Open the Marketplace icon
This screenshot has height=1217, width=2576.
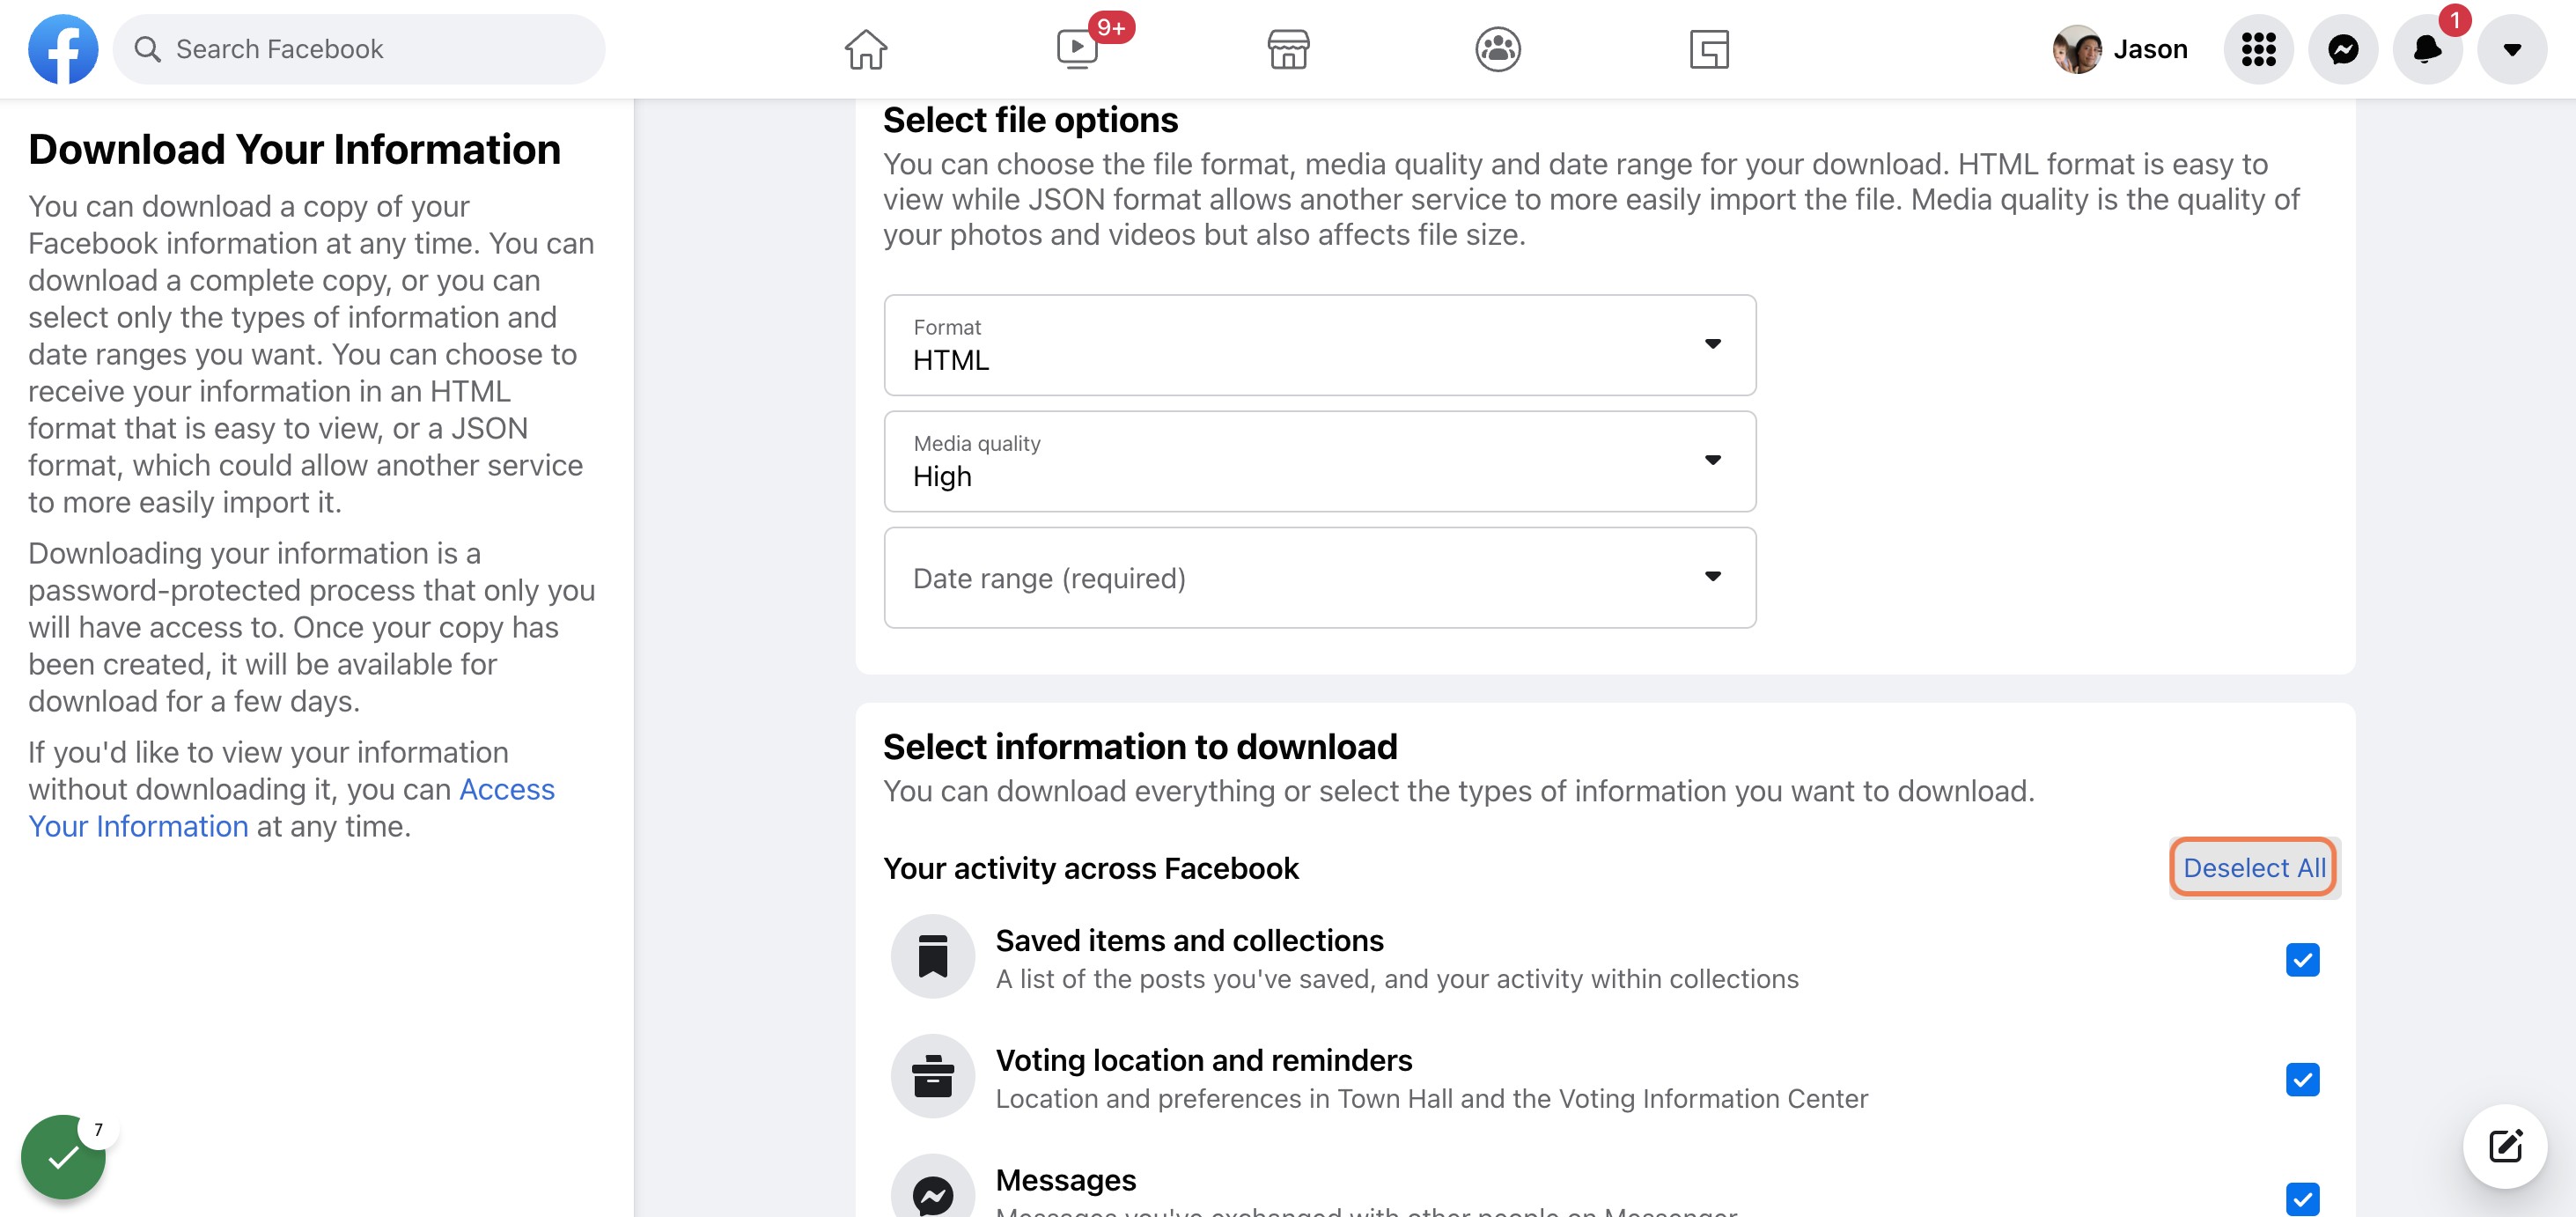(1288, 49)
